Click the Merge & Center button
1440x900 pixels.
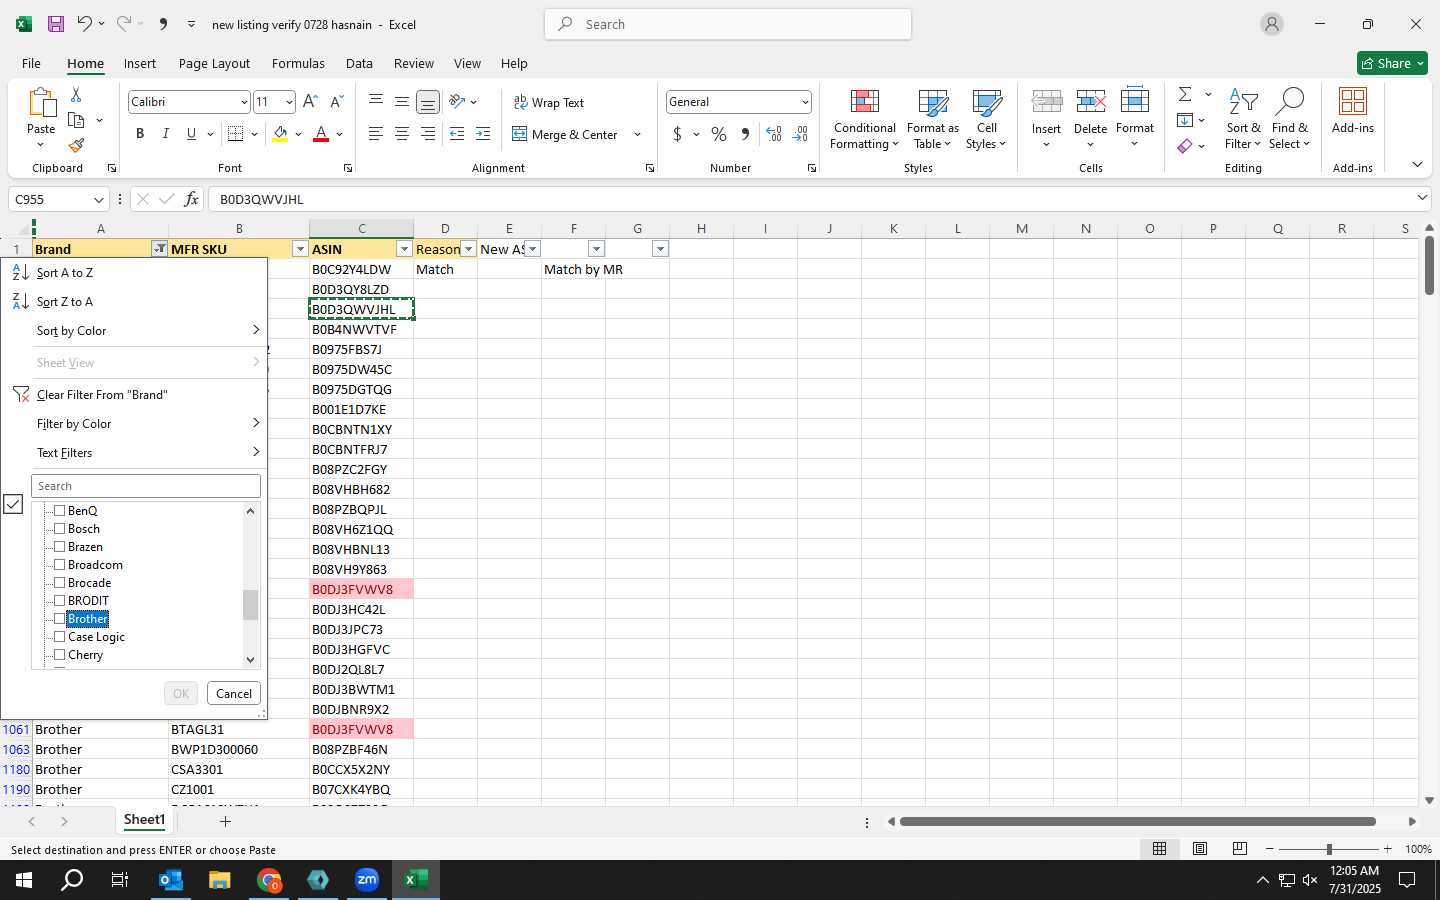coord(566,134)
